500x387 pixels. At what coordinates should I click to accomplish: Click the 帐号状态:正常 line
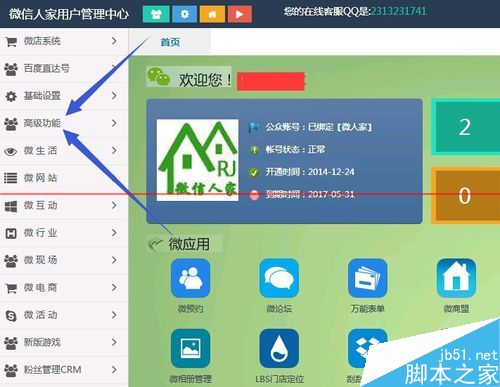295,149
